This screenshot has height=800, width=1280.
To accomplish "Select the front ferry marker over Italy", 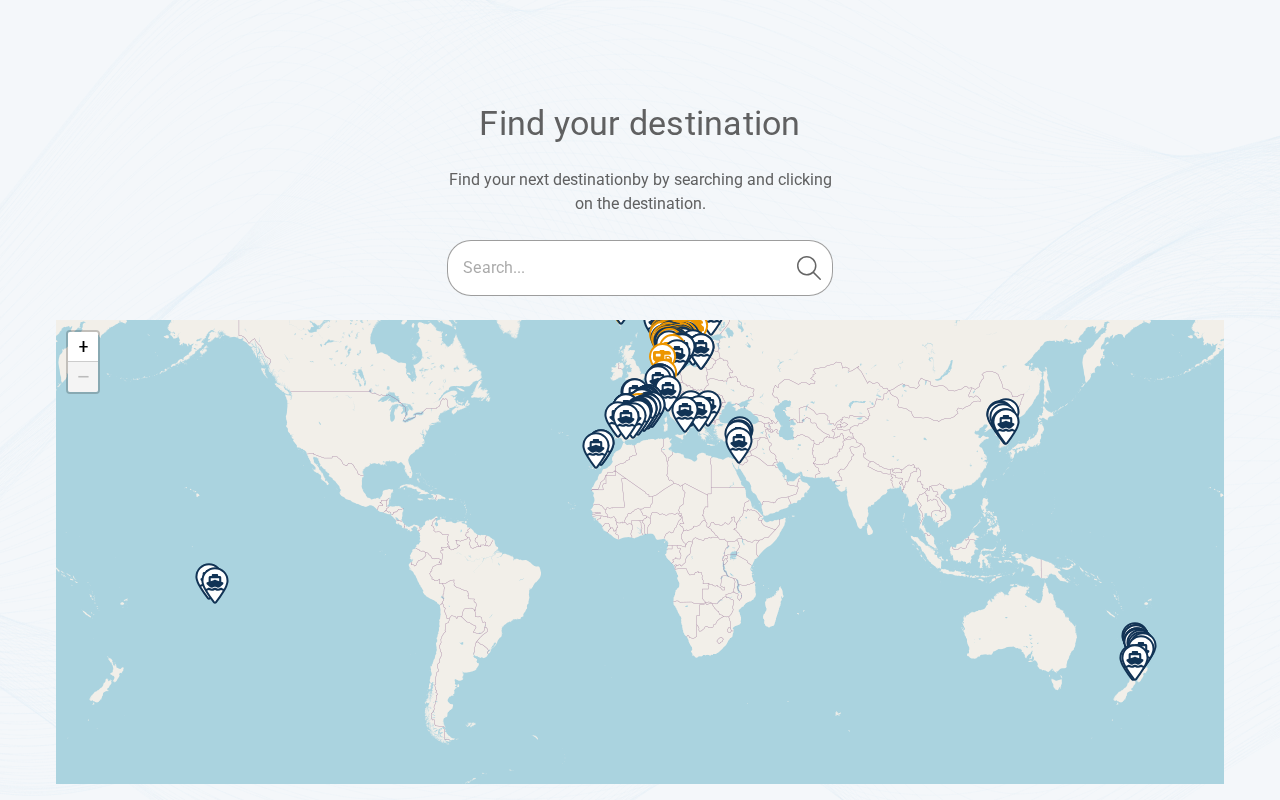I will (x=685, y=410).
